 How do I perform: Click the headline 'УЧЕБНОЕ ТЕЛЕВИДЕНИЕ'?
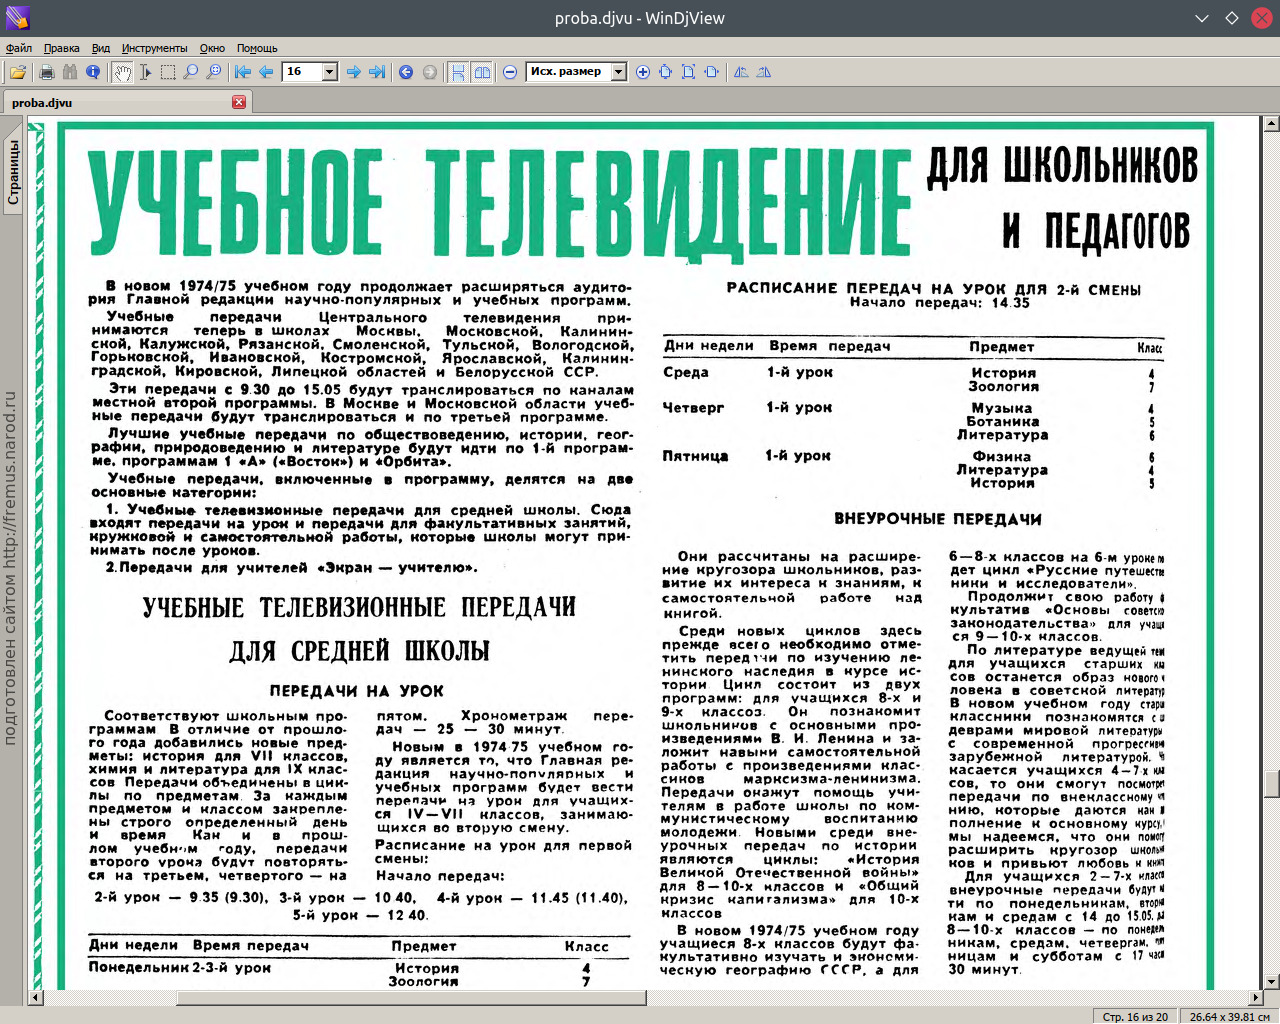498,204
